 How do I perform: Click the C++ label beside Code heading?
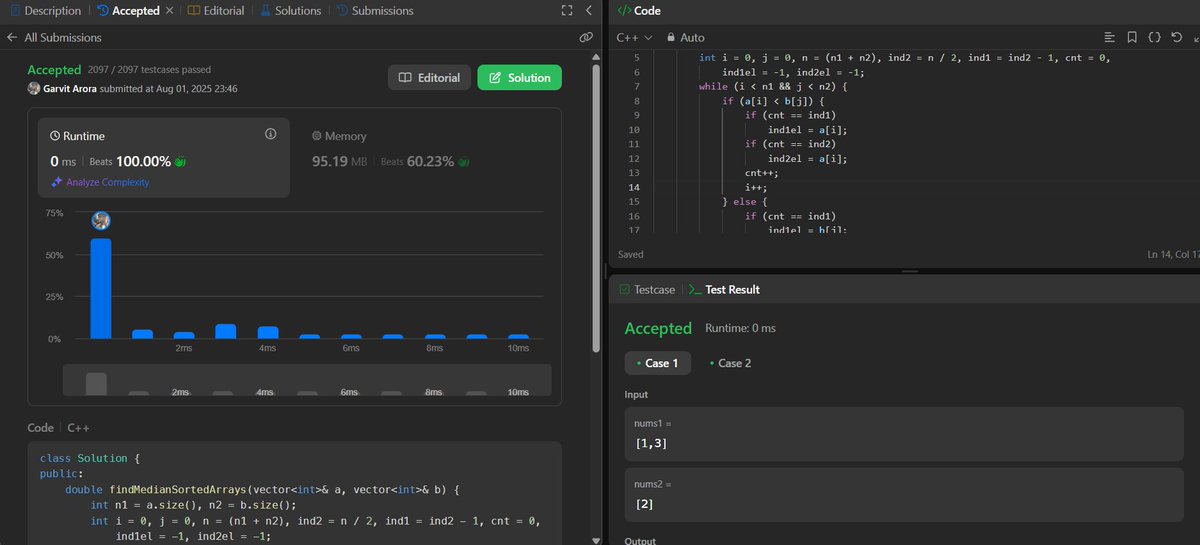(x=79, y=427)
